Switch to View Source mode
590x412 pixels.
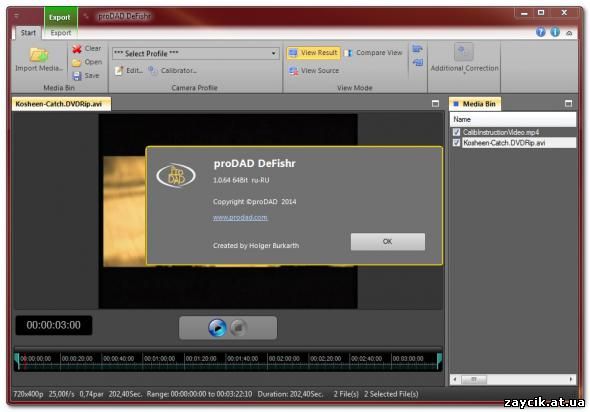[x=314, y=70]
